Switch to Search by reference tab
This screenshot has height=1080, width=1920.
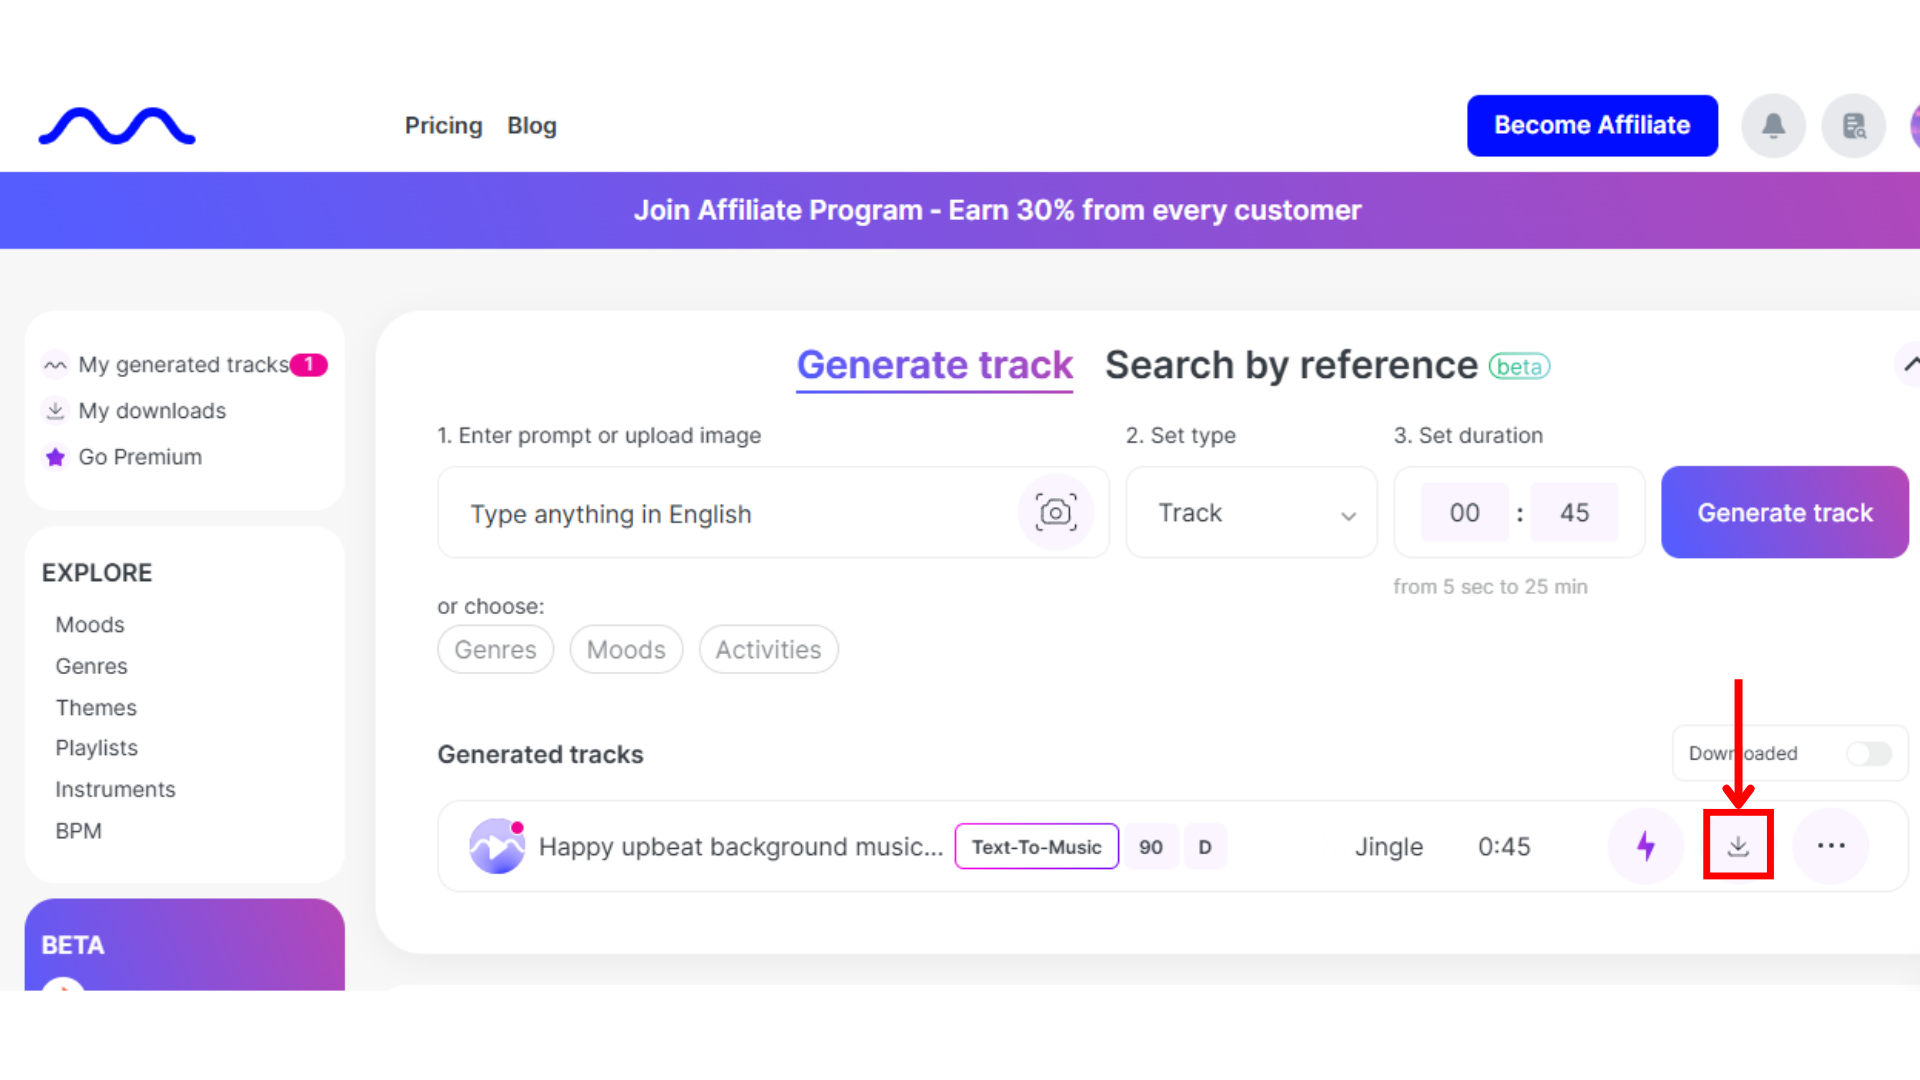click(1291, 366)
